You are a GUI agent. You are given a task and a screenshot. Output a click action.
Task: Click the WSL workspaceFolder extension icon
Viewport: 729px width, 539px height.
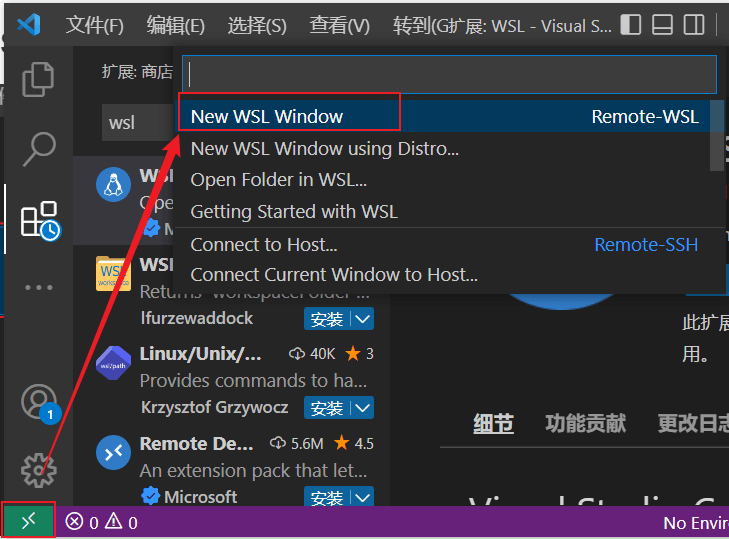click(x=113, y=273)
